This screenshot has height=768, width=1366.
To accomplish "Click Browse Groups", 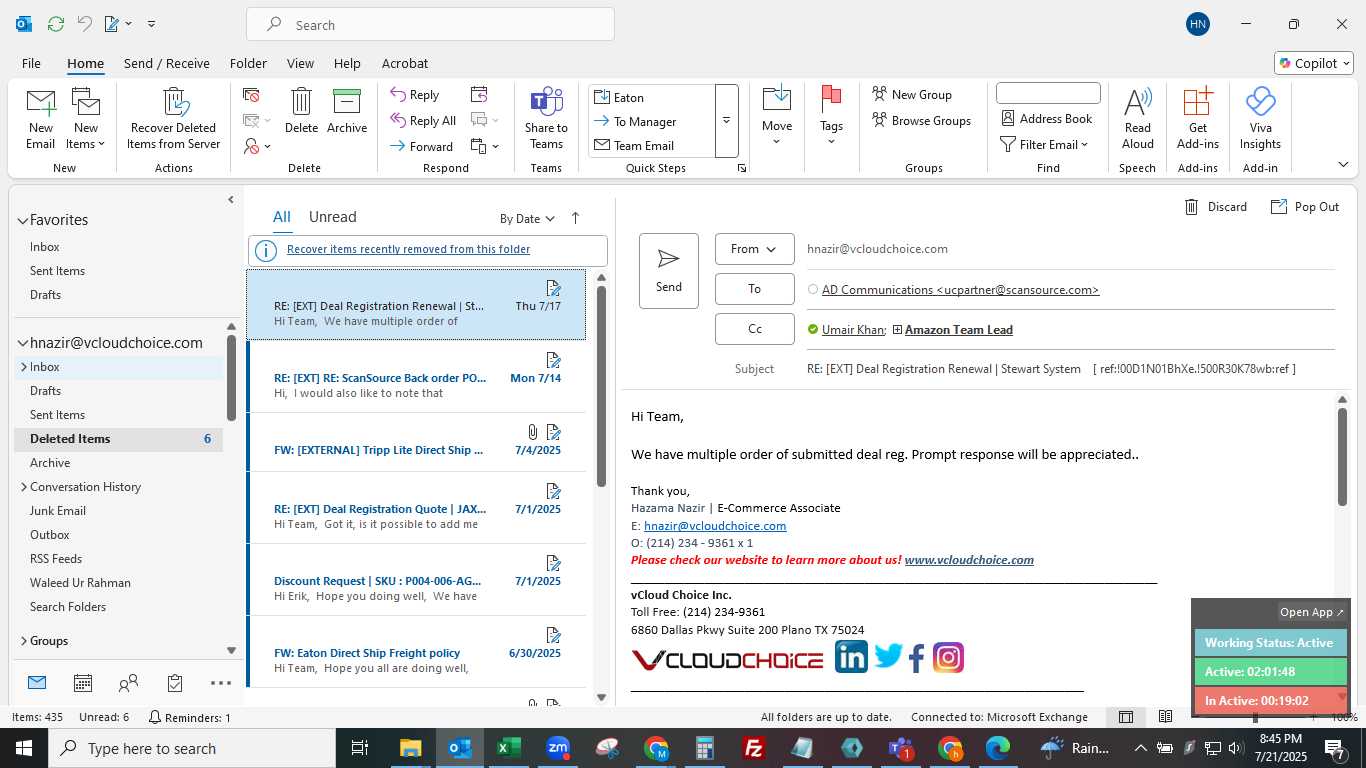I will point(922,121).
